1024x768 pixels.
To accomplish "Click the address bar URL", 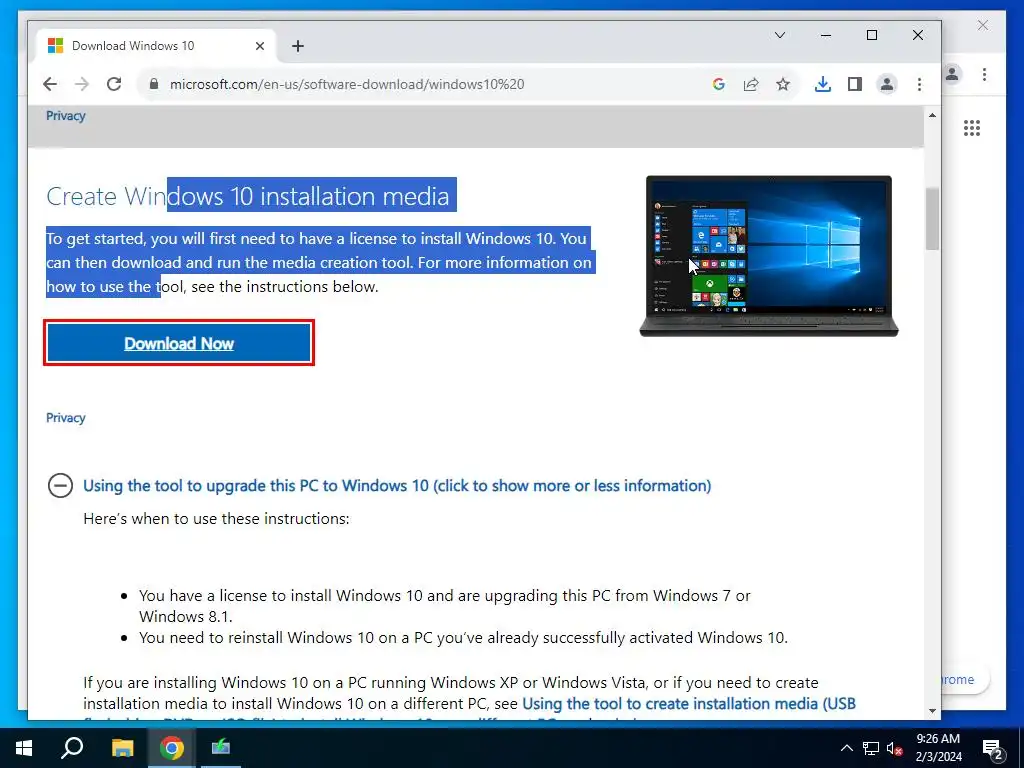I will [347, 84].
